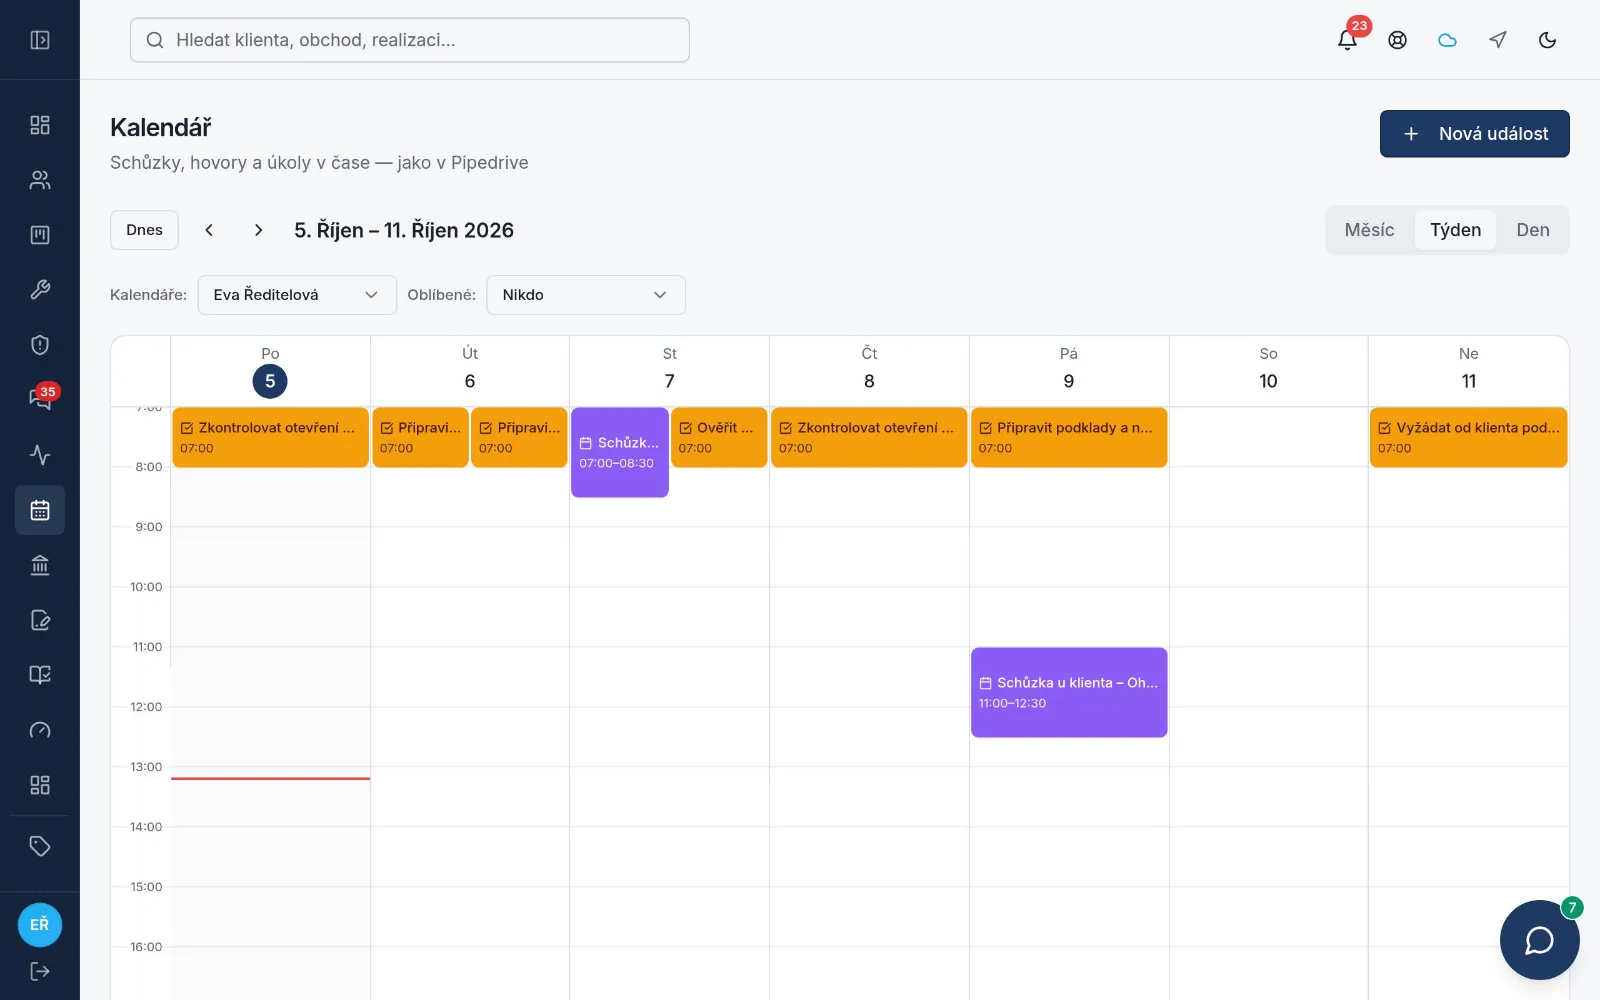This screenshot has height=1000, width=1600.
Task: Open the clients people icon in sidebar
Action: click(x=40, y=180)
